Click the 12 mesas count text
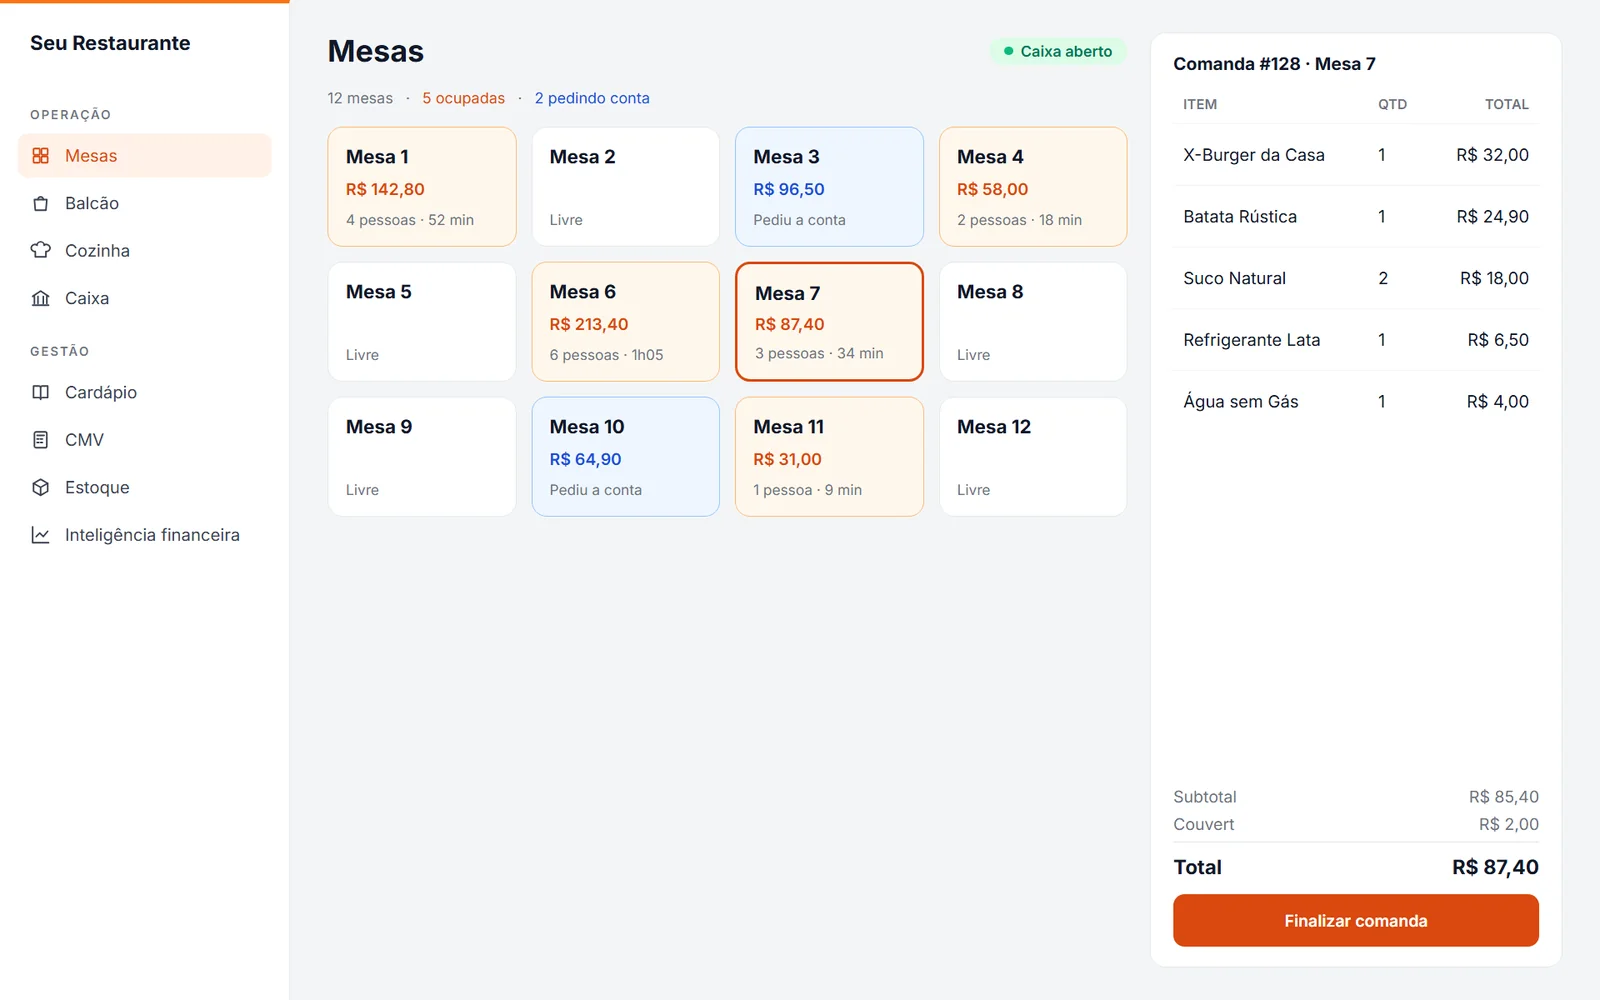This screenshot has width=1600, height=1000. [x=360, y=98]
